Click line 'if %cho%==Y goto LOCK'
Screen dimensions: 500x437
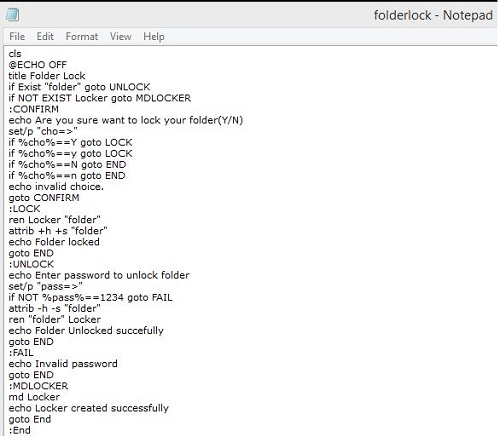(x=70, y=142)
